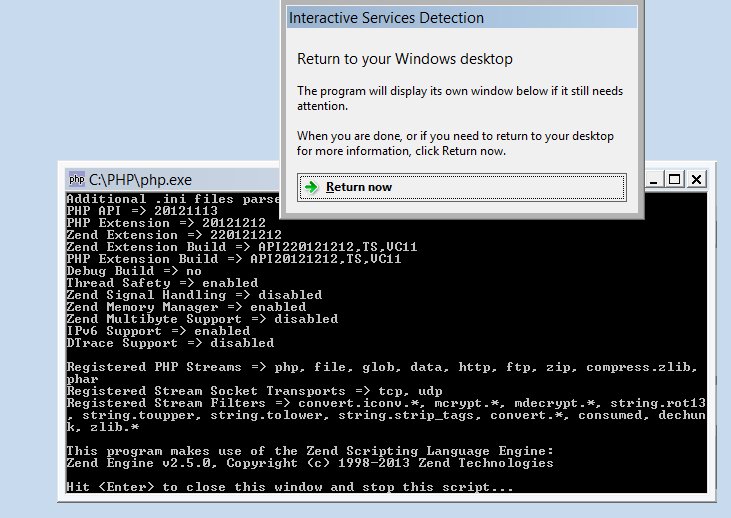Image resolution: width=731 pixels, height=518 pixels.
Task: Click the Return now button
Action: coord(462,187)
